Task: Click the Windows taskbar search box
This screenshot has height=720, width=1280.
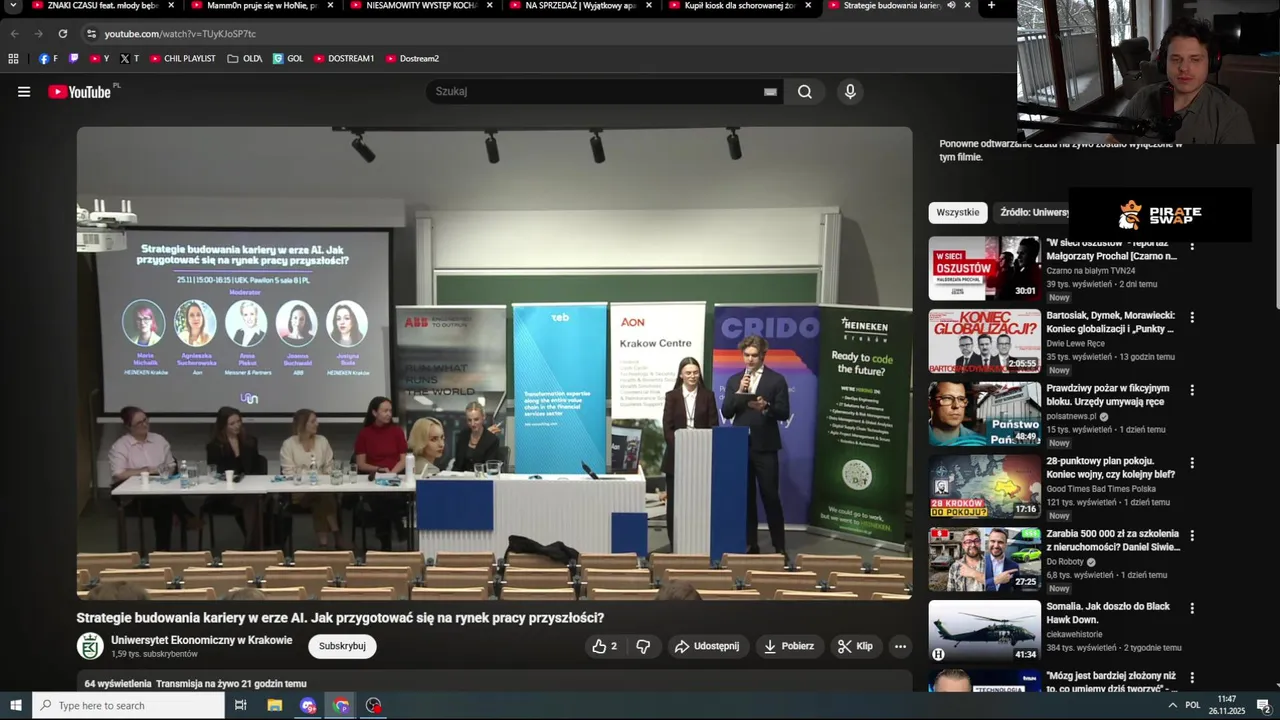Action: (128, 706)
